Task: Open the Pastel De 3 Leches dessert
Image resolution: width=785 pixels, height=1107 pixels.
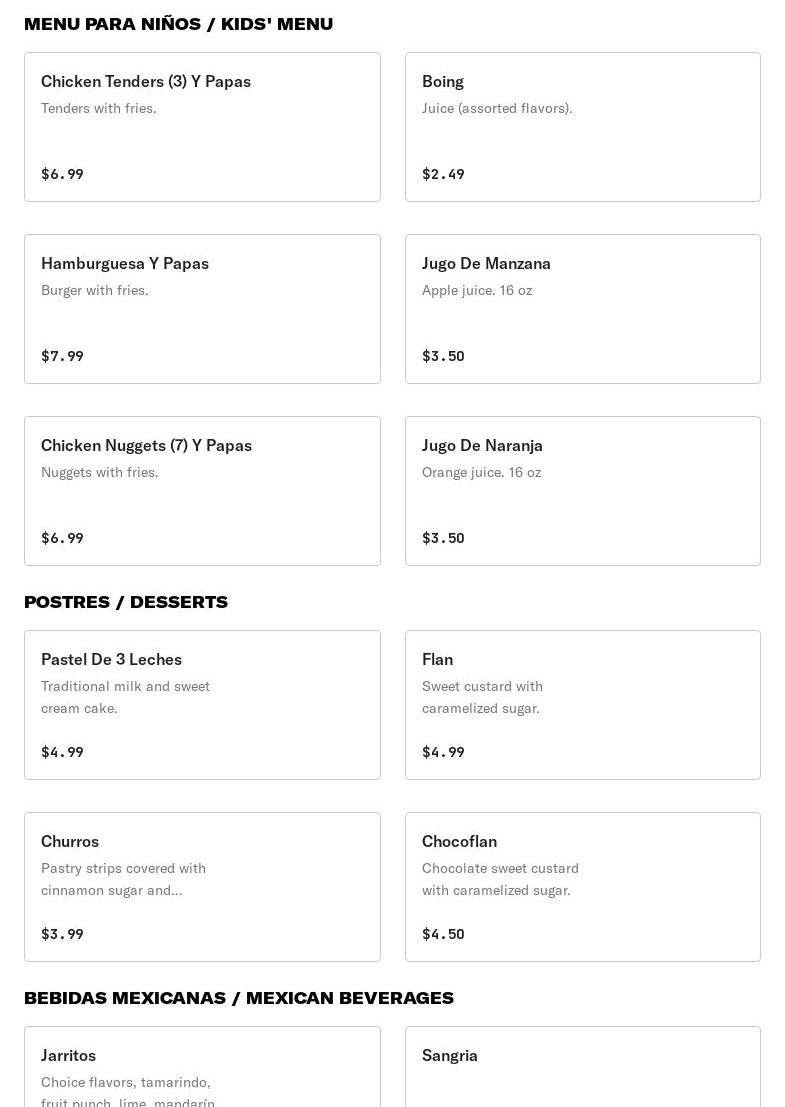Action: pos(111,660)
